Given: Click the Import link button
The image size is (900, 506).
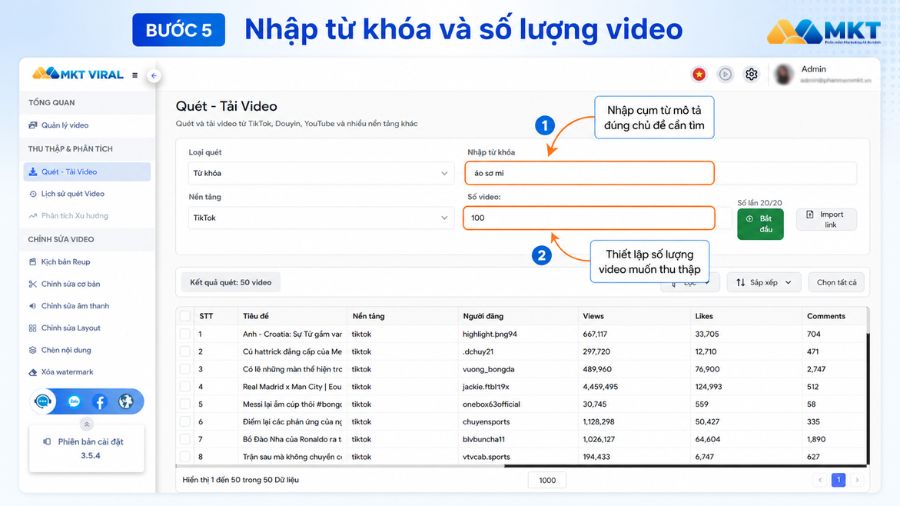Looking at the screenshot, I should 826,219.
